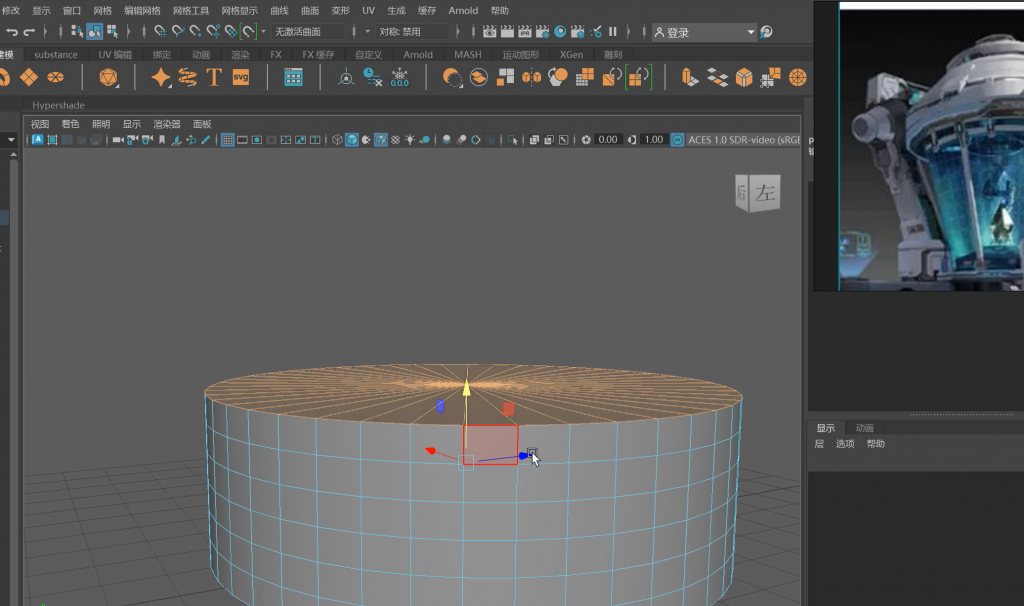This screenshot has width=1024, height=606.
Task: Pause viewport with the pause icon
Action: coord(613,31)
